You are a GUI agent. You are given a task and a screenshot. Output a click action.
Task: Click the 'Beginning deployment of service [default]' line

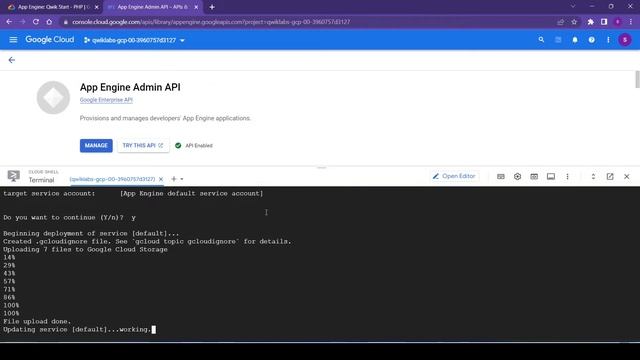click(91, 233)
